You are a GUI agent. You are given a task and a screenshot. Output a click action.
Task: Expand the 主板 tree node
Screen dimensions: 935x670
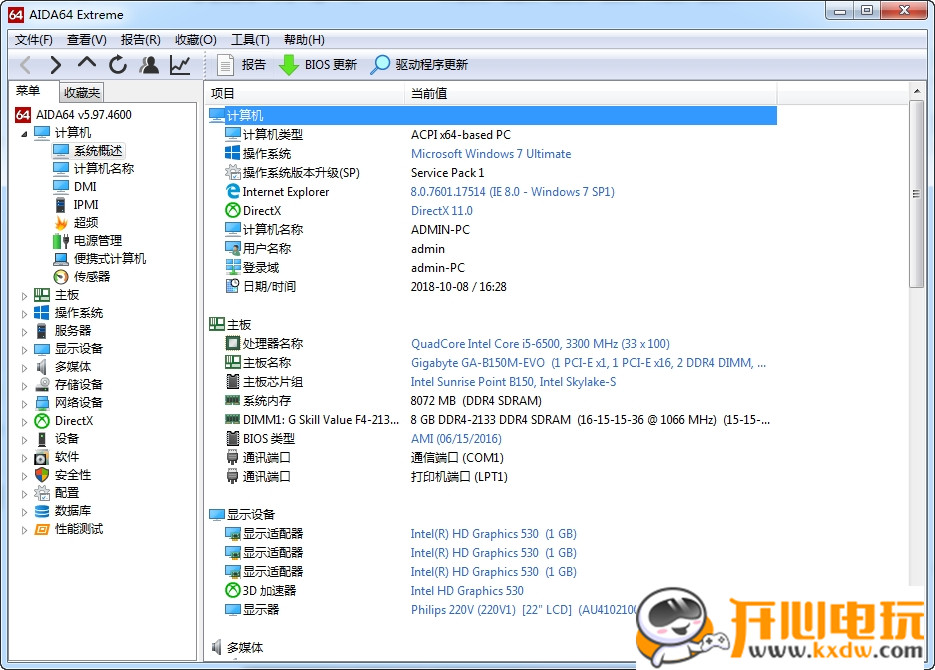24,294
